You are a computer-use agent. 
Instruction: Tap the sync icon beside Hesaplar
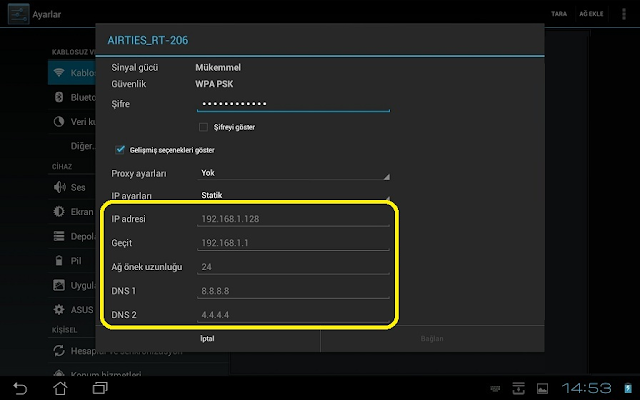point(59,351)
